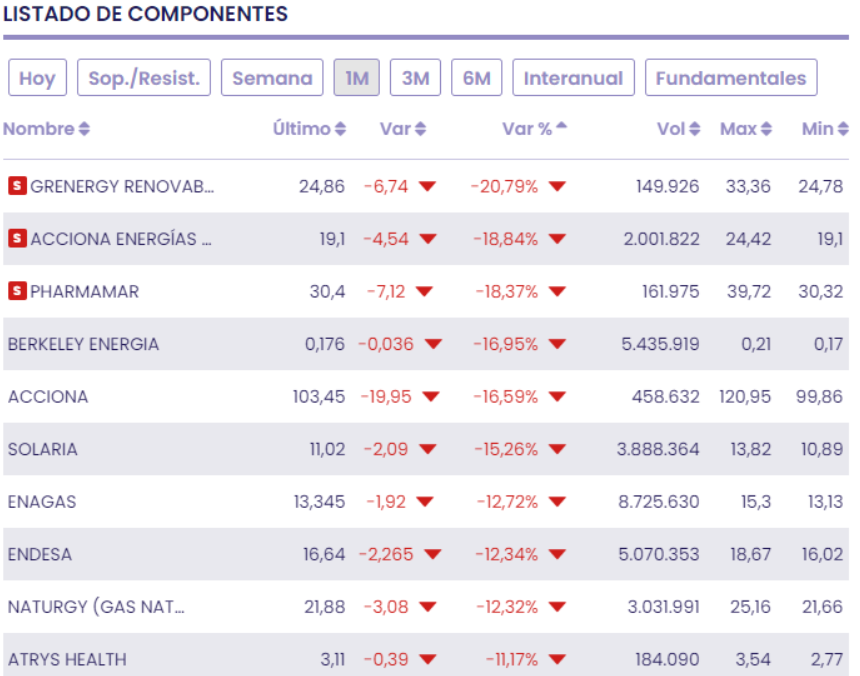860x676 pixels.
Task: Sort by the Min column arrows
Action: 842,129
